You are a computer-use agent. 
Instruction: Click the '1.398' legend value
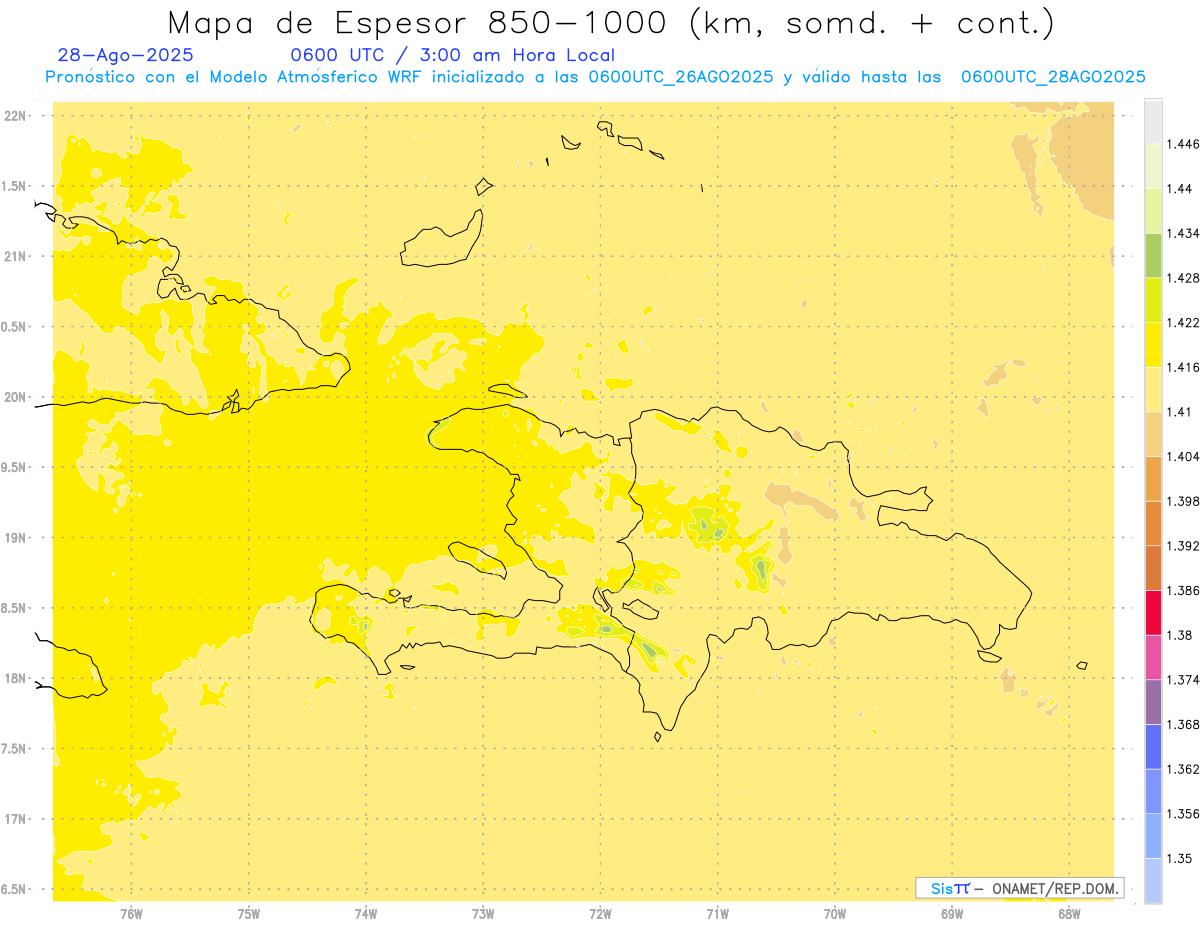pos(1184,501)
